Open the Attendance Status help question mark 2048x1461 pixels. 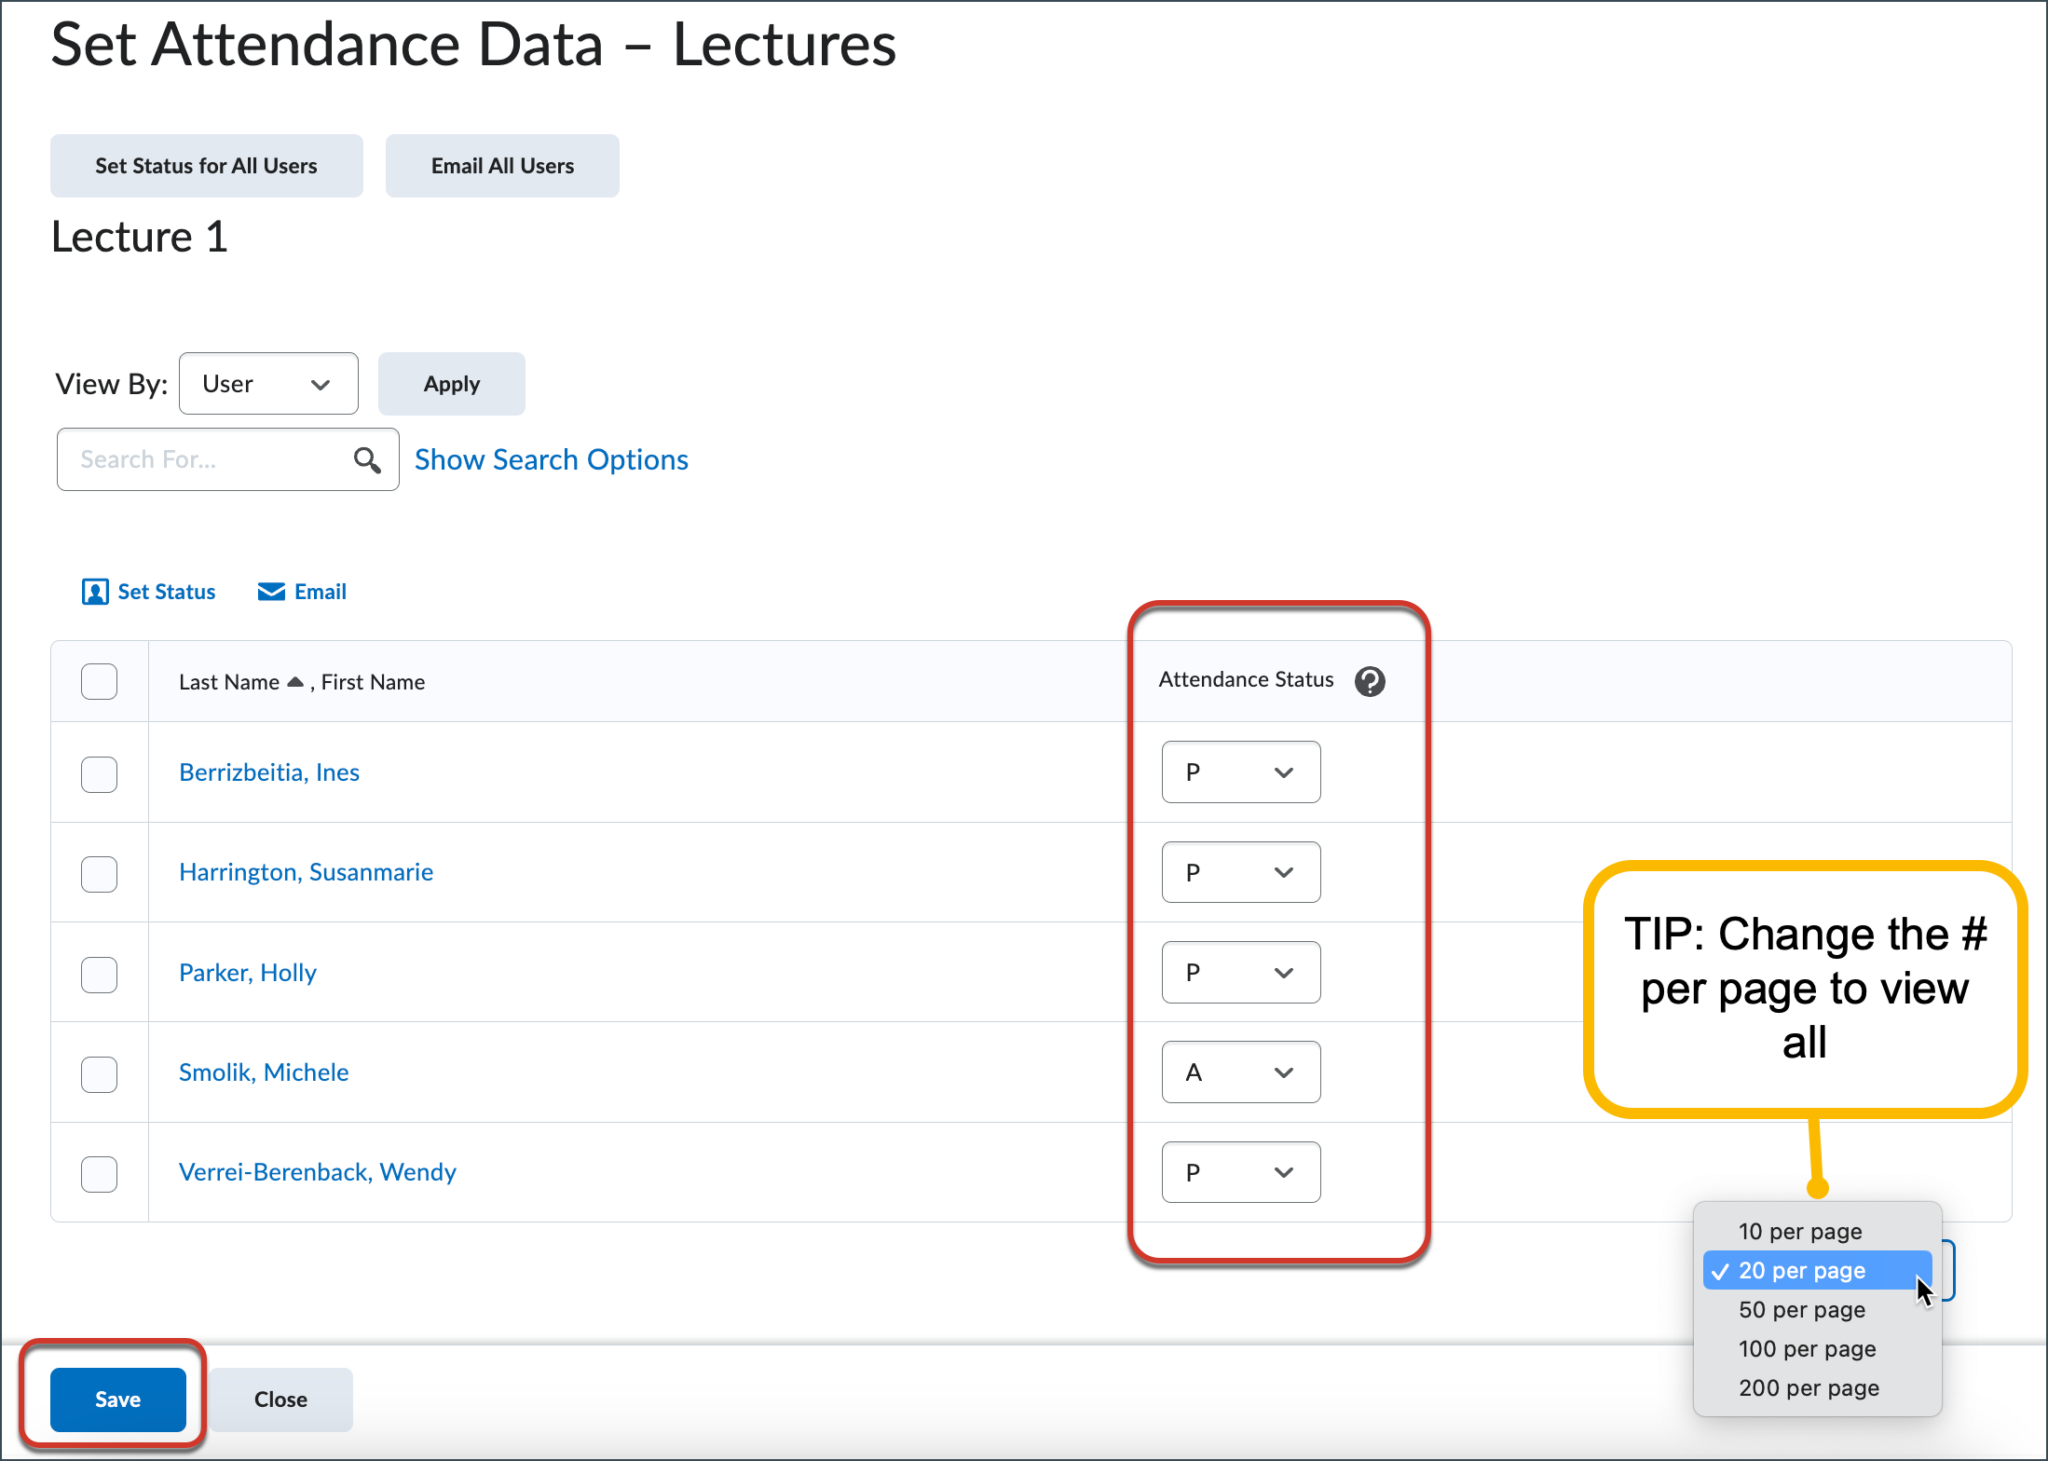[1370, 681]
